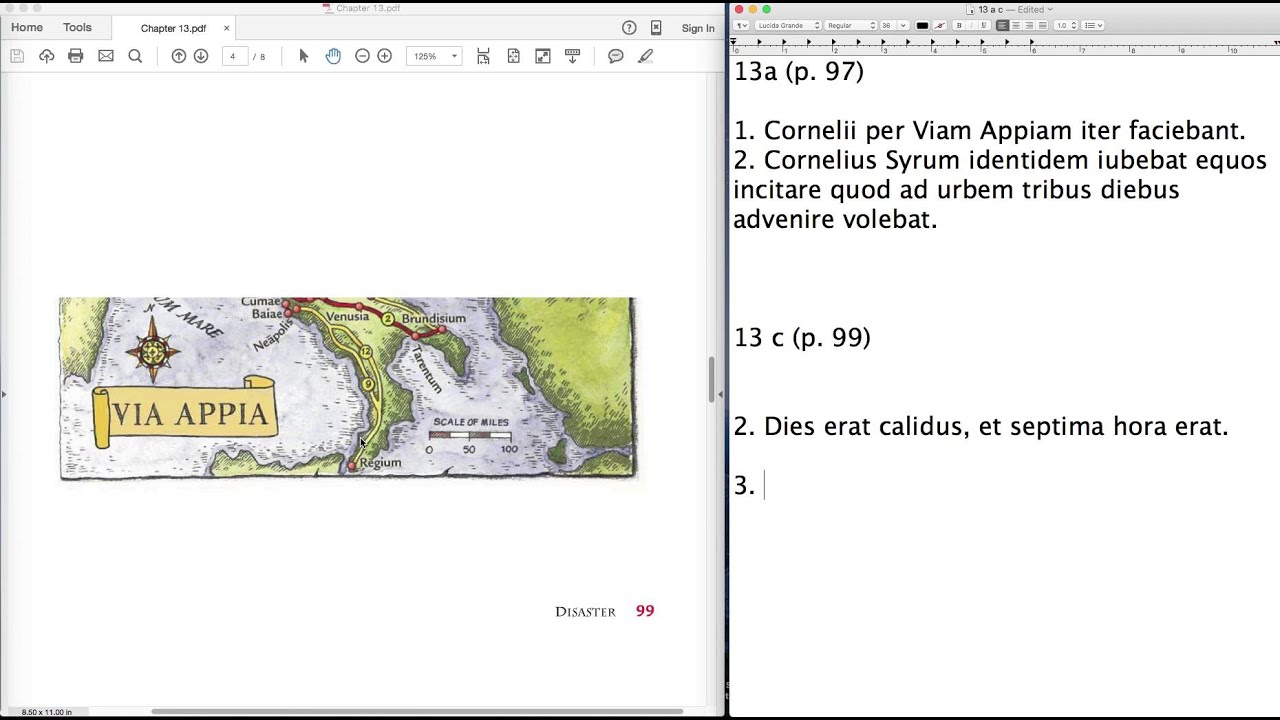Click the Sign In link
Image resolution: width=1280 pixels, height=720 pixels.
pyautogui.click(x=698, y=28)
